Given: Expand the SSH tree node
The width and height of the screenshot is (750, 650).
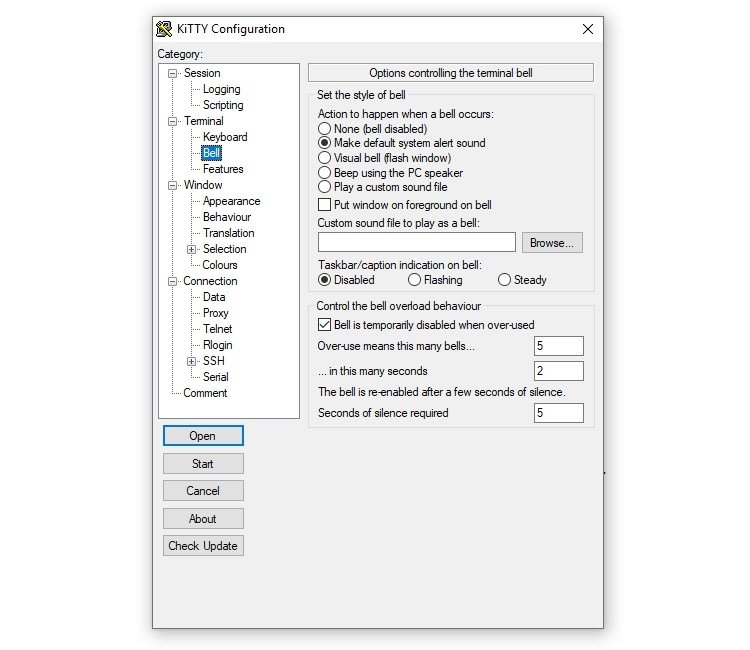Looking at the screenshot, I should tap(191, 361).
